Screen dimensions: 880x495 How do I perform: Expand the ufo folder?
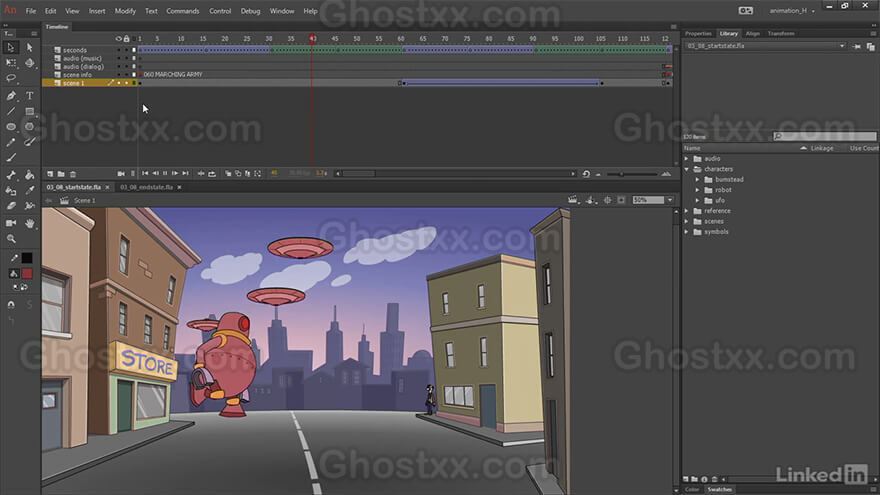pyautogui.click(x=698, y=200)
